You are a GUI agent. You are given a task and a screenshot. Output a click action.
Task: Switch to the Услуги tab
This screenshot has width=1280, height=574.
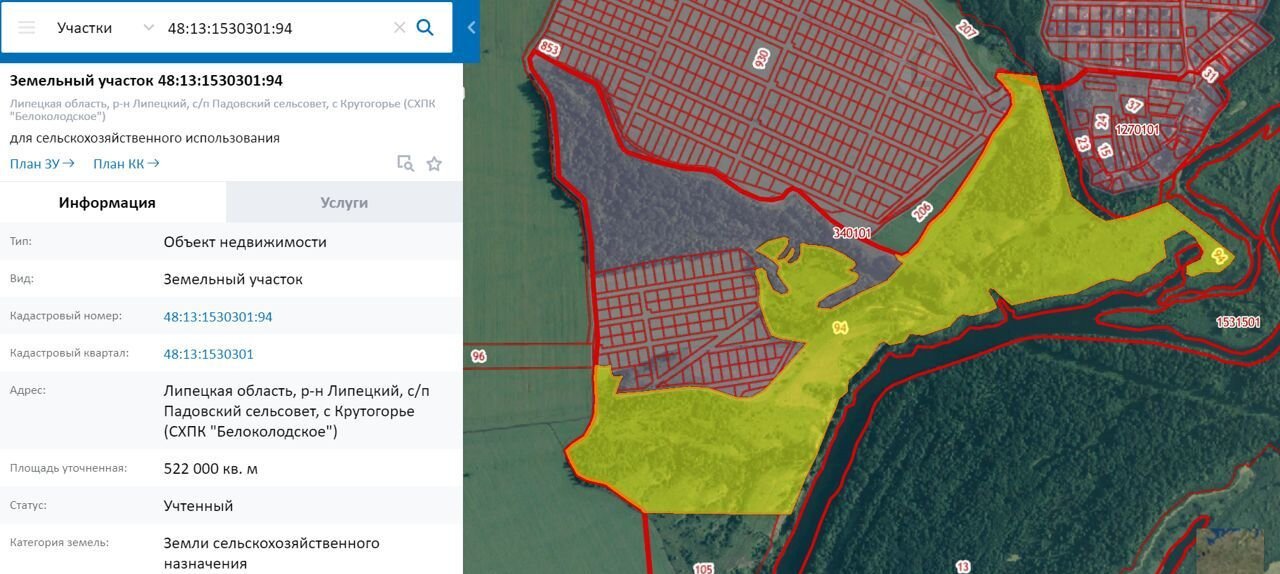[344, 203]
